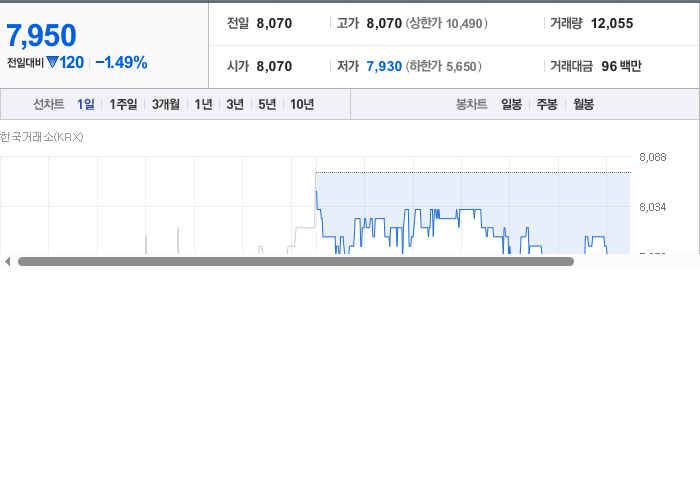The image size is (700, 490).
Task: Open the 주봉 candle chart
Action: [x=547, y=104]
